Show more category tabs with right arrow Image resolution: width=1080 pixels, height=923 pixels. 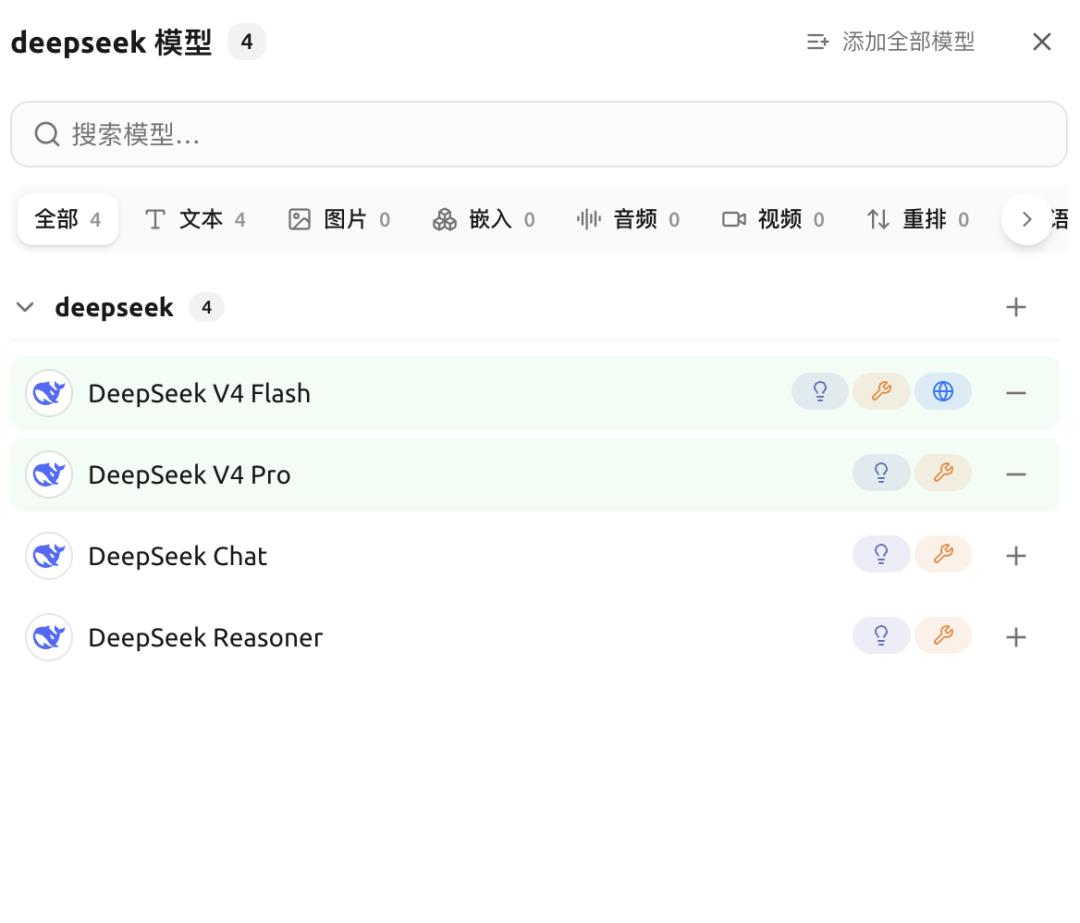pos(1027,220)
